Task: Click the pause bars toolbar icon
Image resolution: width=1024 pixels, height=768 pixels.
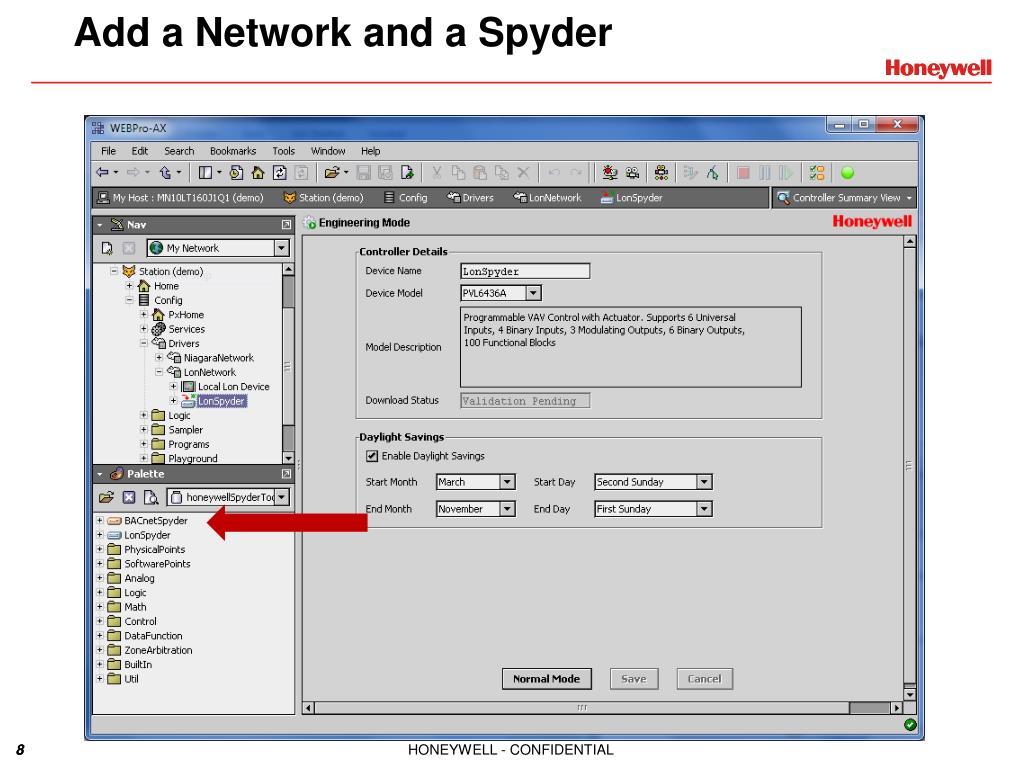Action: pyautogui.click(x=765, y=172)
